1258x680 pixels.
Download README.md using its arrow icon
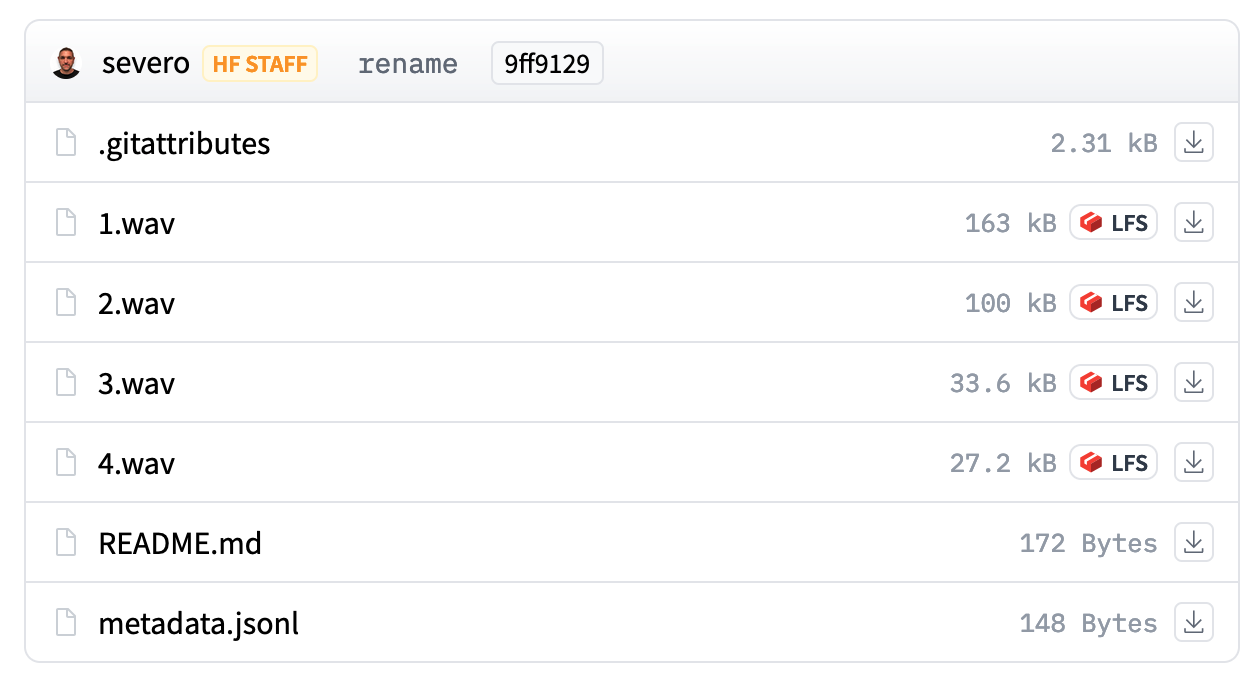[x=1192, y=543]
